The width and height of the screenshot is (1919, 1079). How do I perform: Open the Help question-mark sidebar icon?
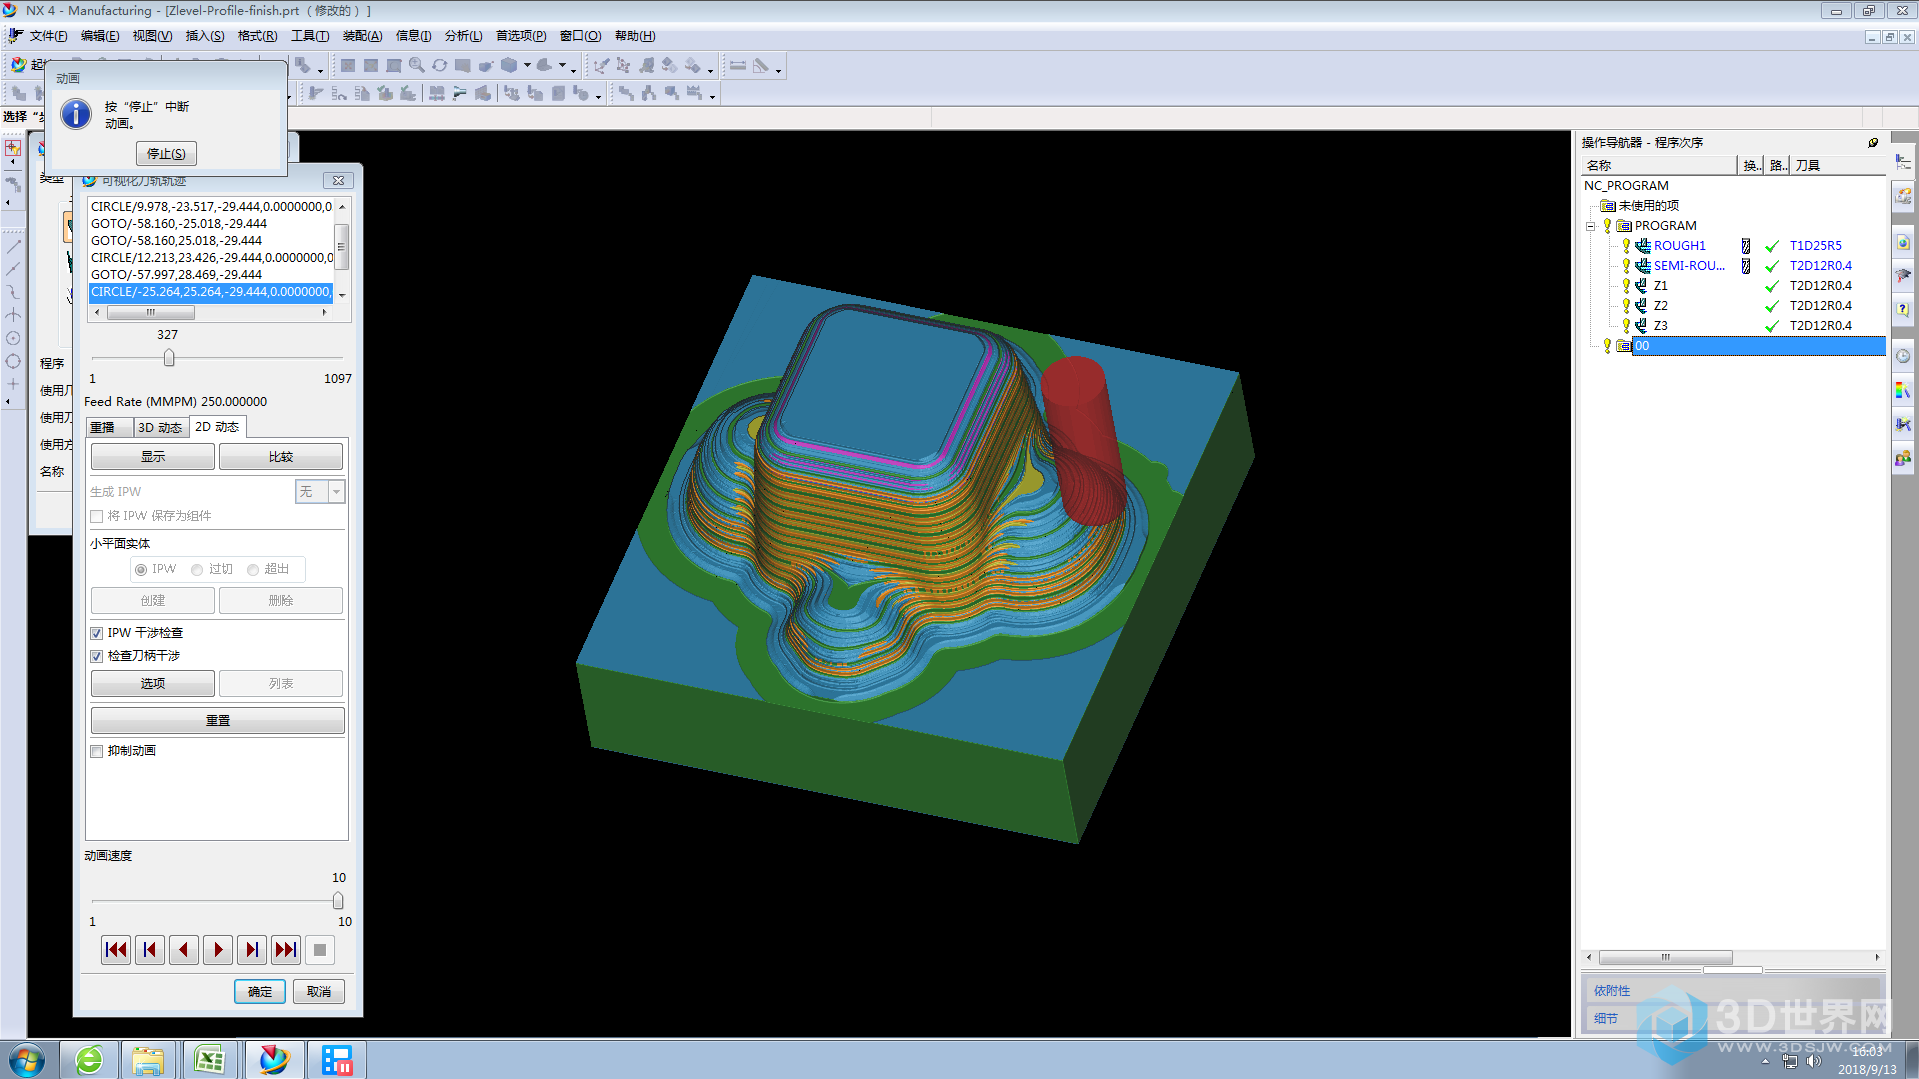coord(1903,310)
